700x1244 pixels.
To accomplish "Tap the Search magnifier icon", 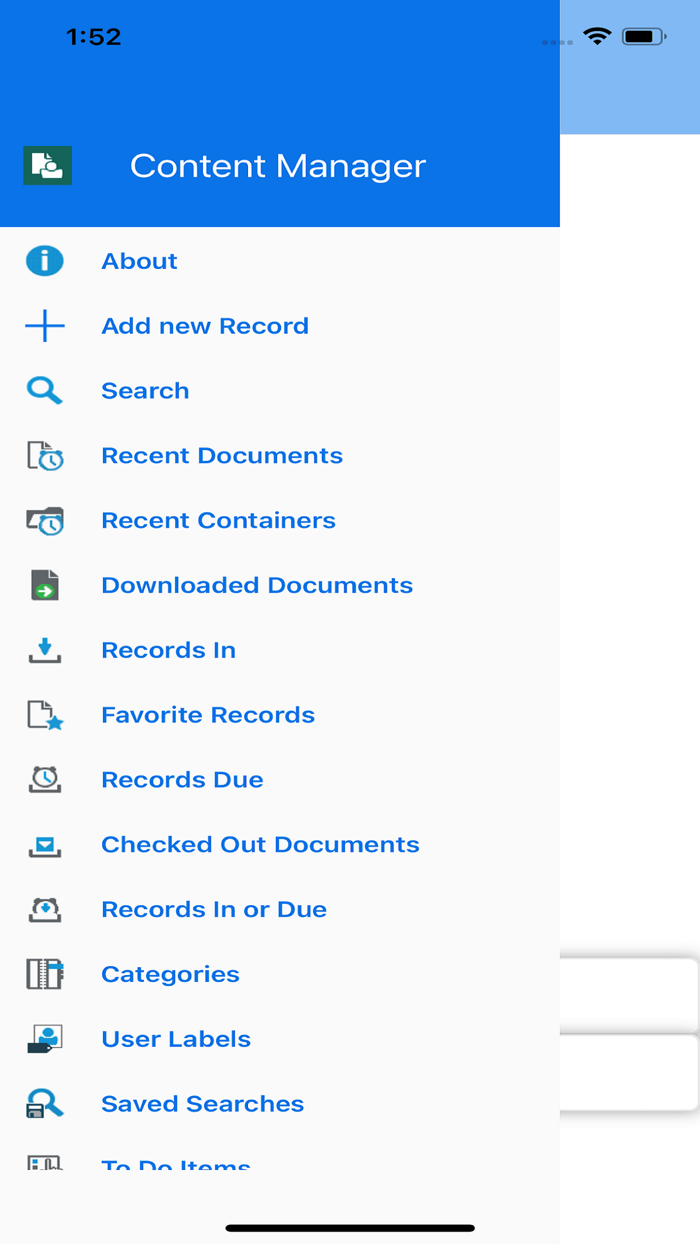I will click(44, 390).
